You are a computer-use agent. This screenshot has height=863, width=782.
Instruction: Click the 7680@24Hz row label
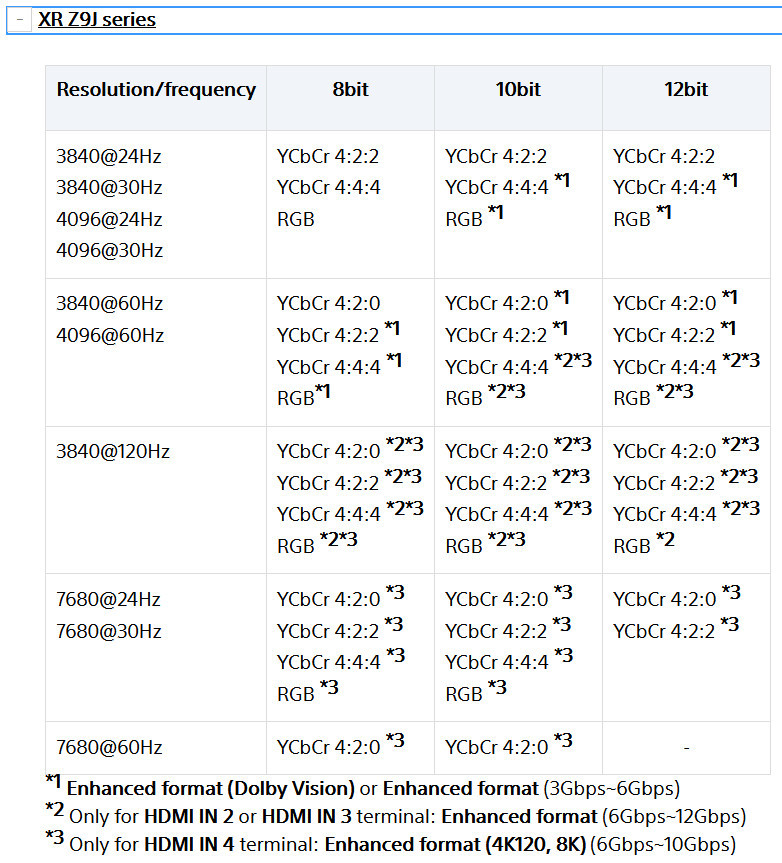(109, 600)
